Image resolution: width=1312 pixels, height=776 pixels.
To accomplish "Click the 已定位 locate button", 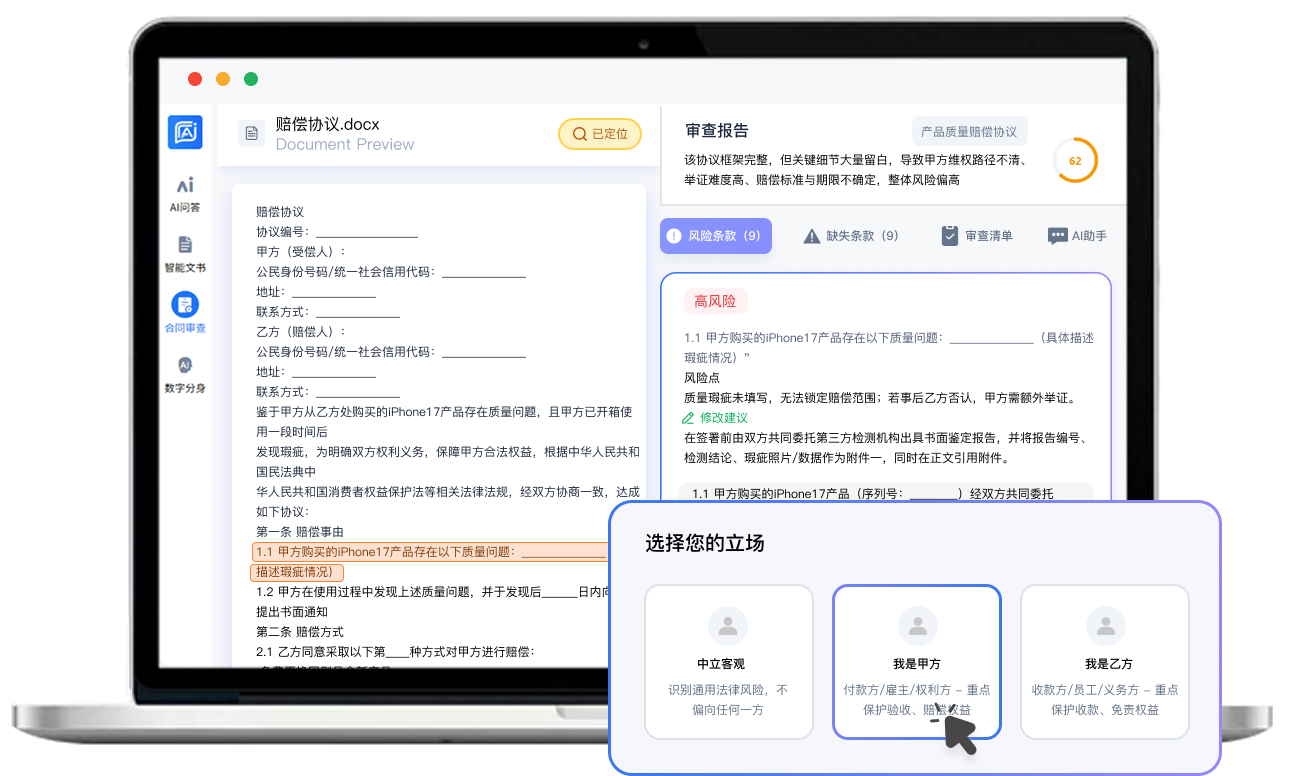I will tap(599, 134).
